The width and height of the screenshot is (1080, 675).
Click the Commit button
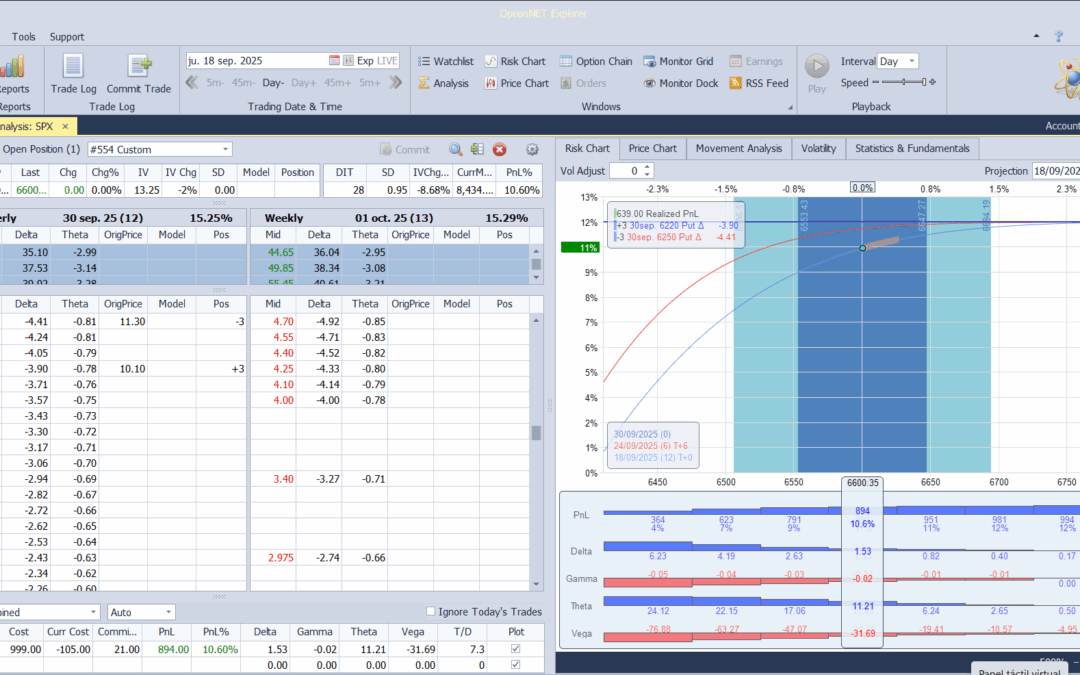pos(405,149)
